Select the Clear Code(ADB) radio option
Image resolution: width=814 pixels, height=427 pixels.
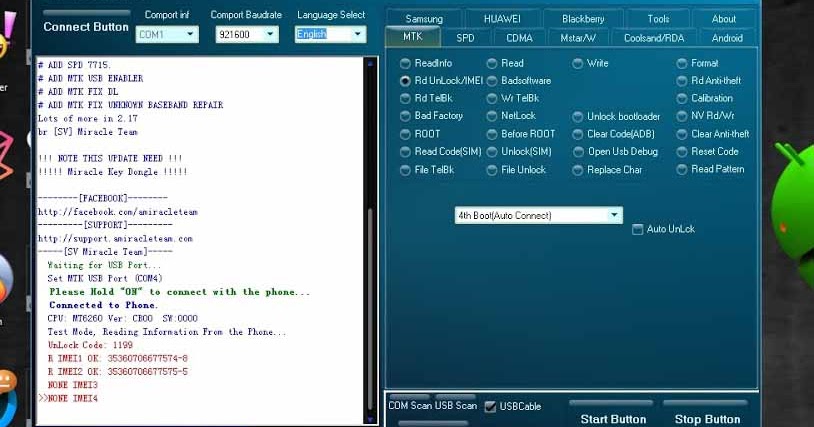(x=614, y=134)
